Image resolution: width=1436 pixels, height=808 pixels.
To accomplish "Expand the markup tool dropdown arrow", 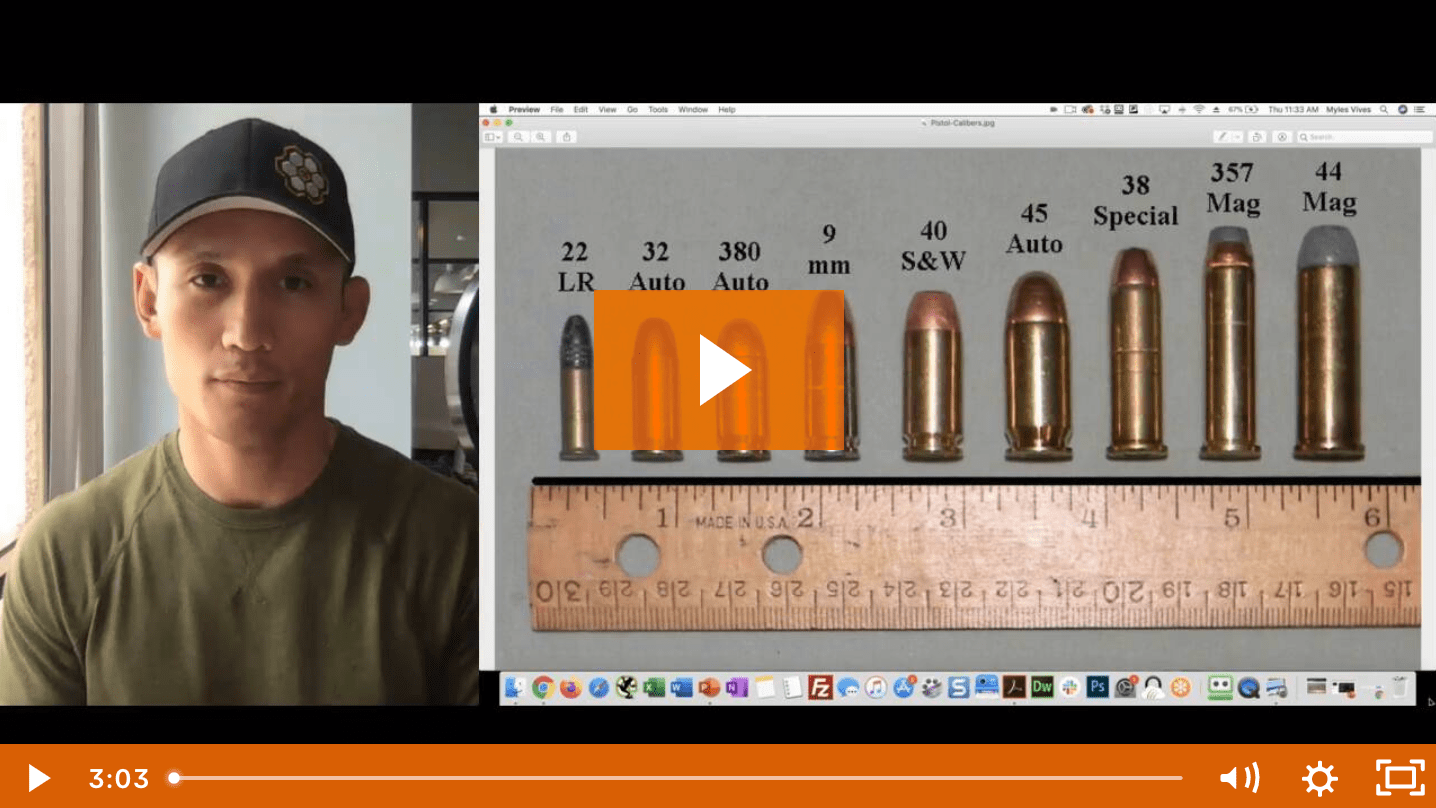I will pos(1238,137).
